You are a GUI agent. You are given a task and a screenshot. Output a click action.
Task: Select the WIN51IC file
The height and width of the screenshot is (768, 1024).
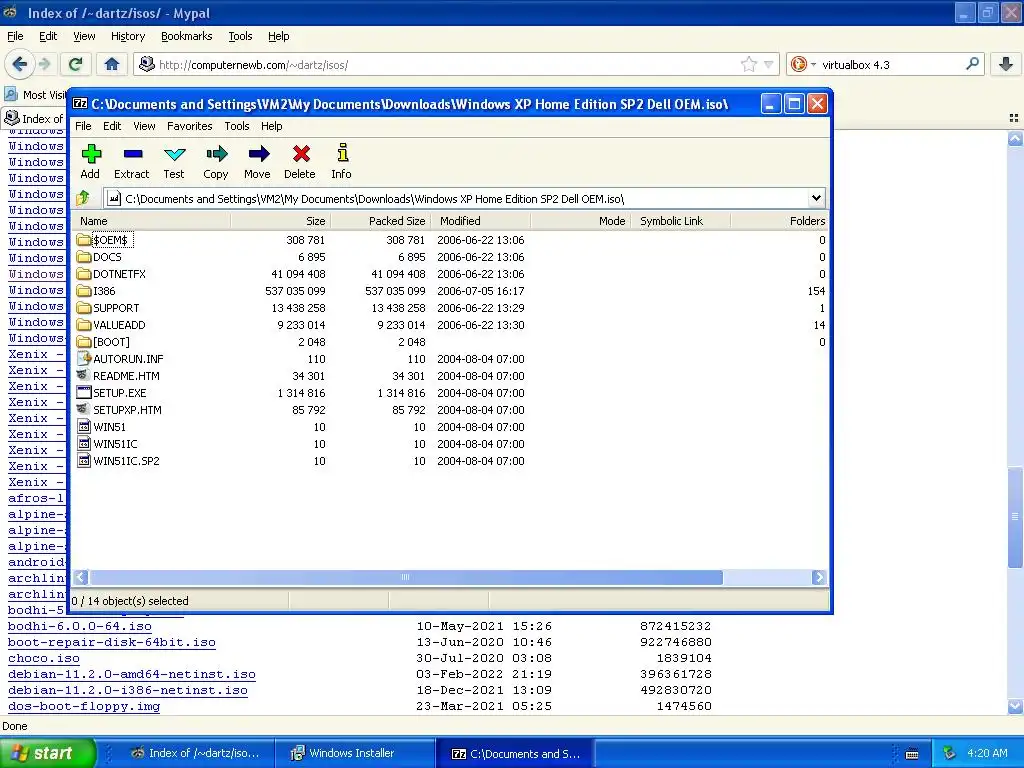coord(115,444)
